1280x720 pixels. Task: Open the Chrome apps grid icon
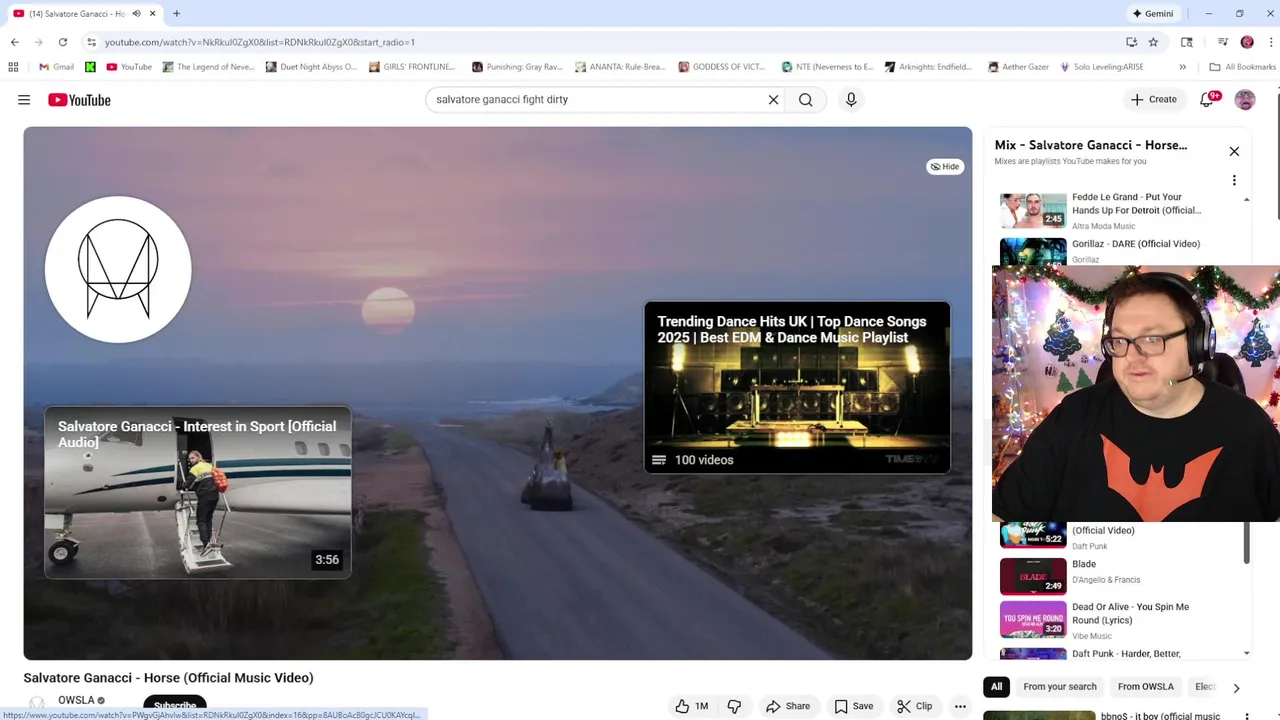pyautogui.click(x=13, y=67)
